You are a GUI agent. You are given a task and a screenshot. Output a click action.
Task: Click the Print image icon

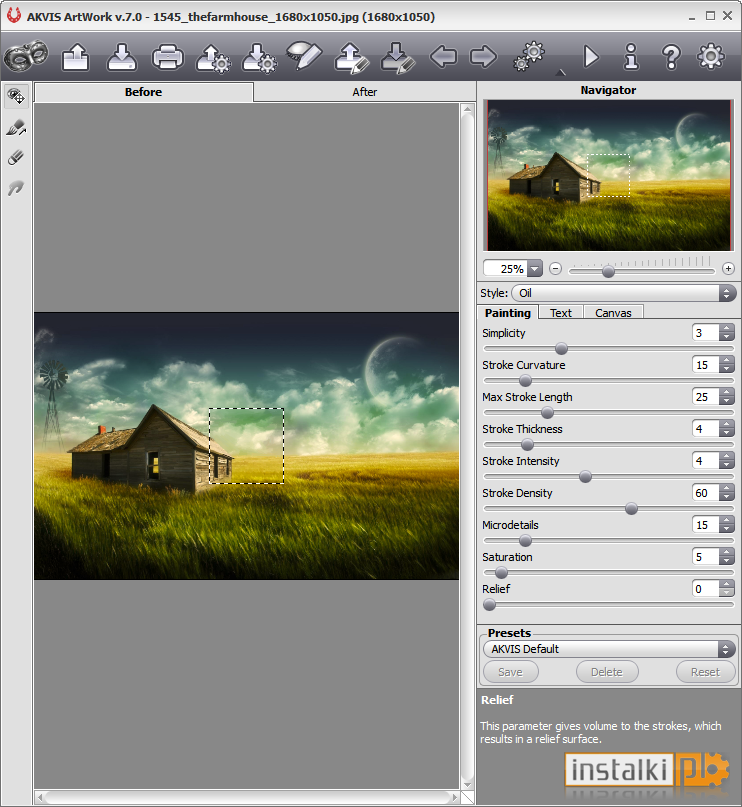pos(167,57)
